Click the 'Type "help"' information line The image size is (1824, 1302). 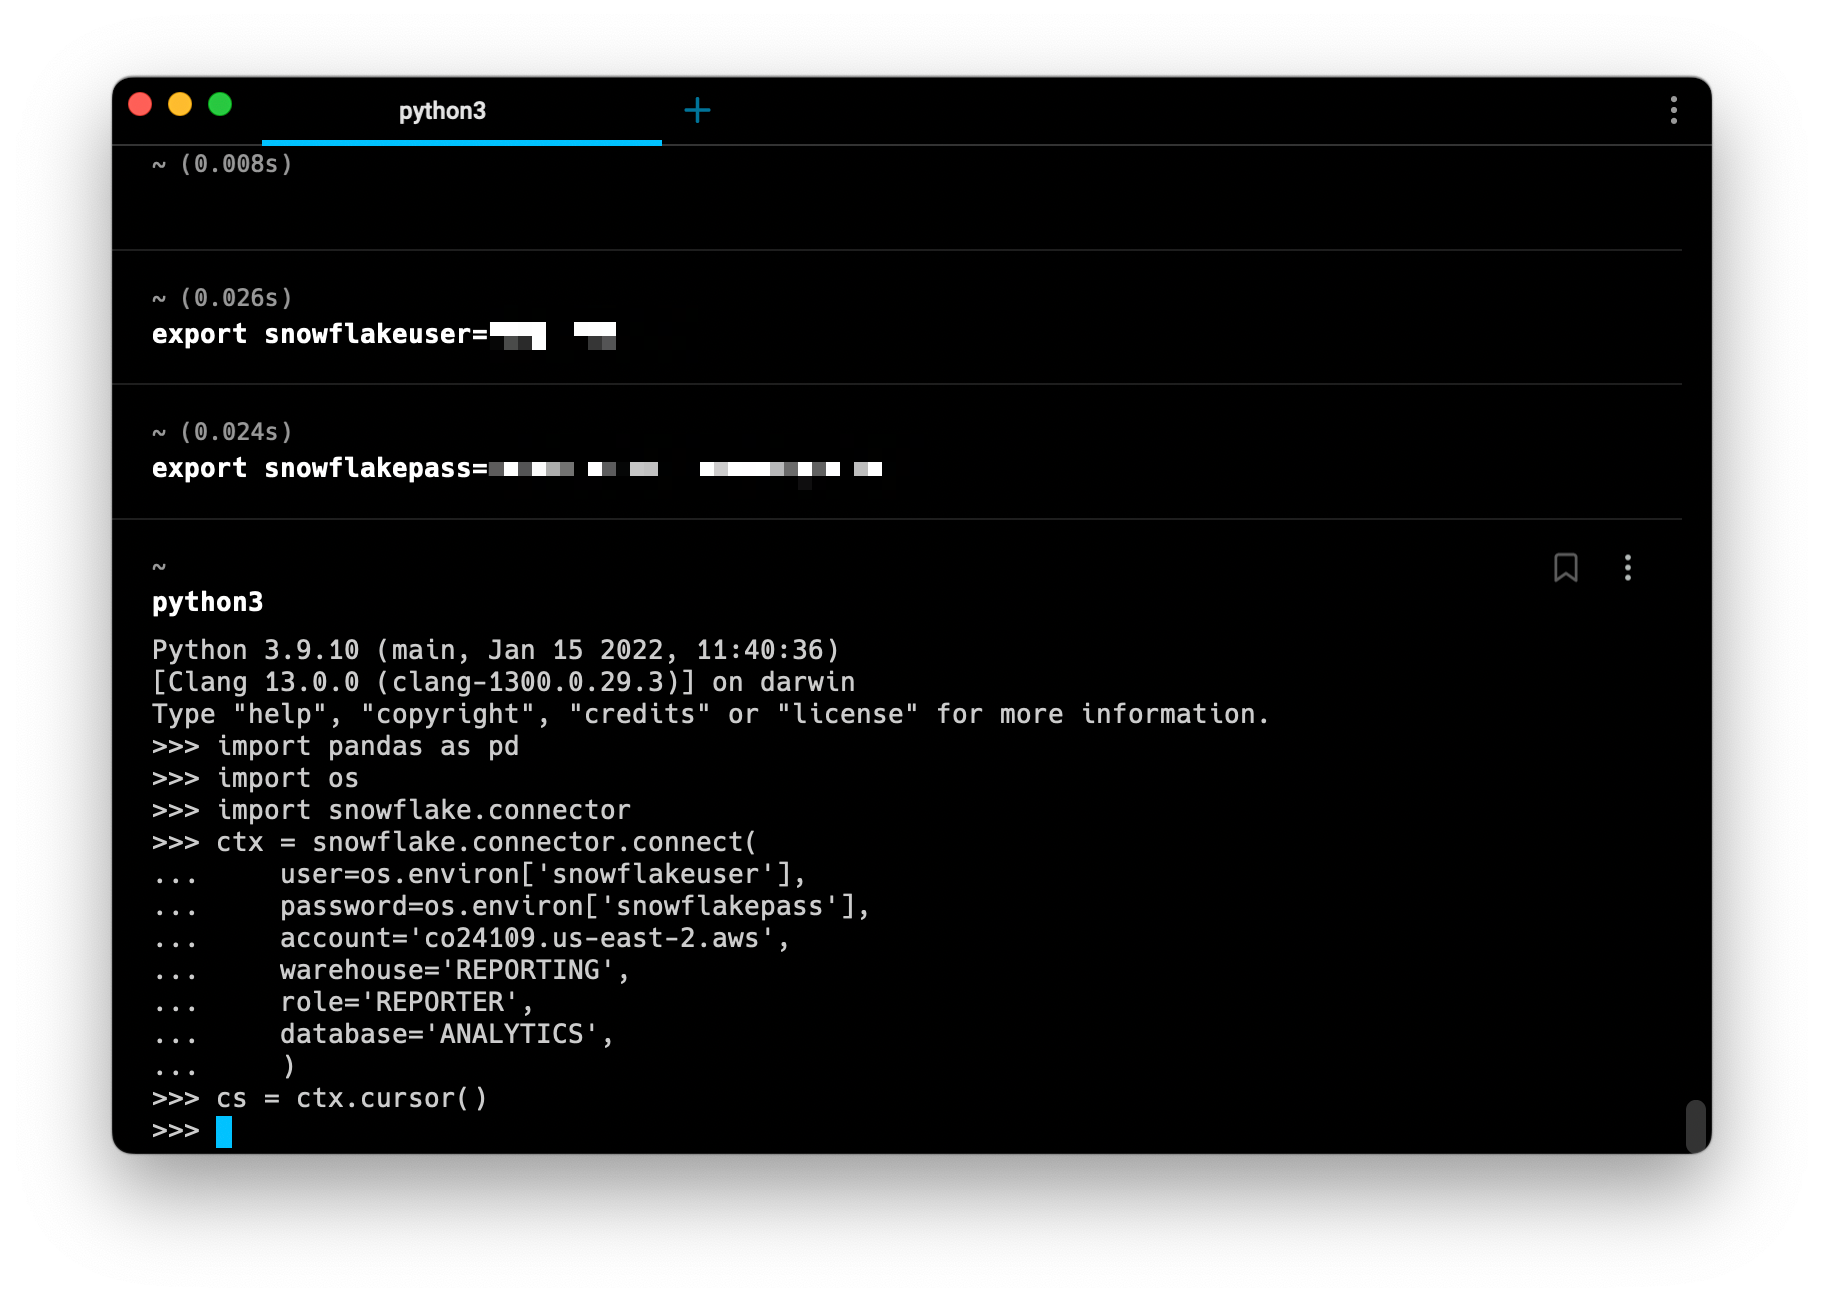(711, 714)
